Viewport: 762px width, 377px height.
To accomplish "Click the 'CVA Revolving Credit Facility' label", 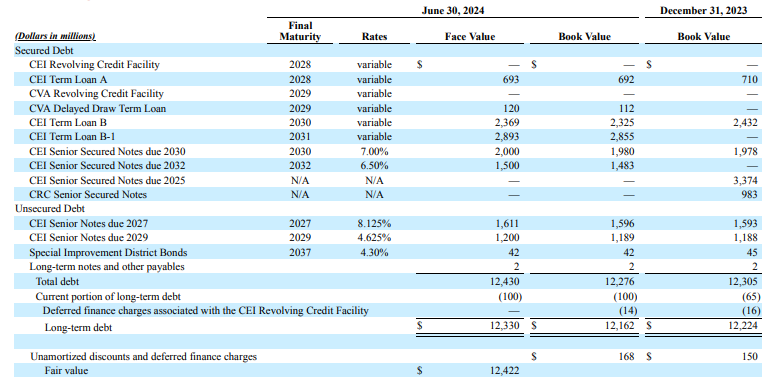I will tap(96, 93).
